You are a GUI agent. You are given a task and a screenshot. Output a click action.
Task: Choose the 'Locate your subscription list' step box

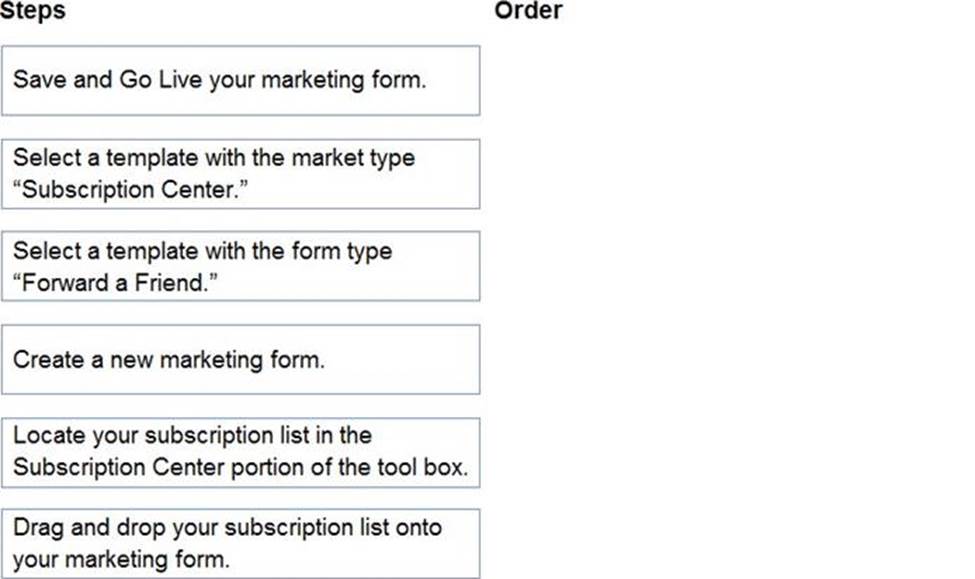click(x=240, y=452)
